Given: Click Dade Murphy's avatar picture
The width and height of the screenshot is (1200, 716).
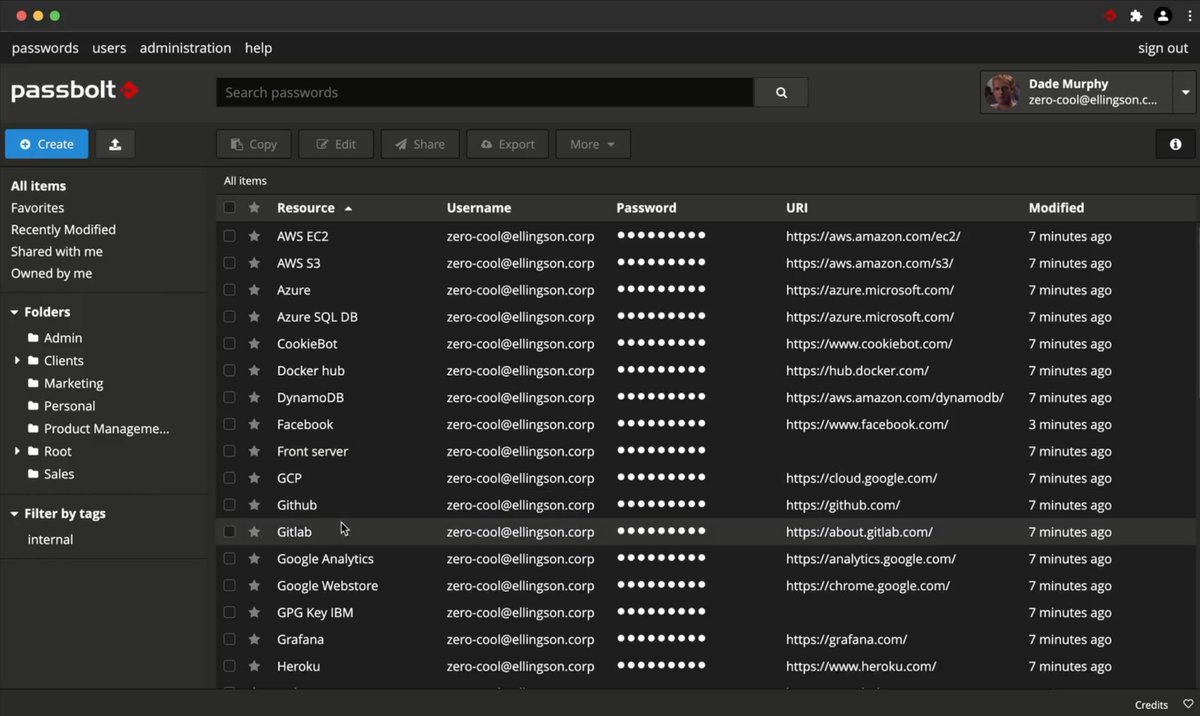Looking at the screenshot, I should (x=1002, y=92).
